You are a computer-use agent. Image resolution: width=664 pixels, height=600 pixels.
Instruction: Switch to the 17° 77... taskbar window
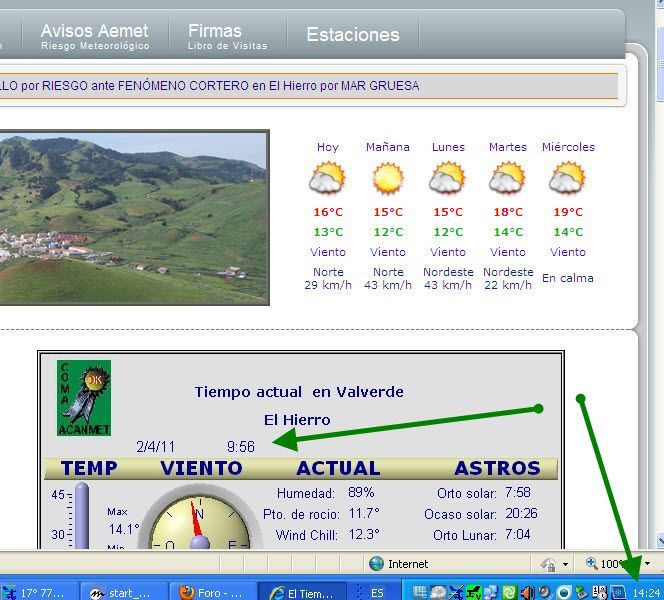point(39,593)
